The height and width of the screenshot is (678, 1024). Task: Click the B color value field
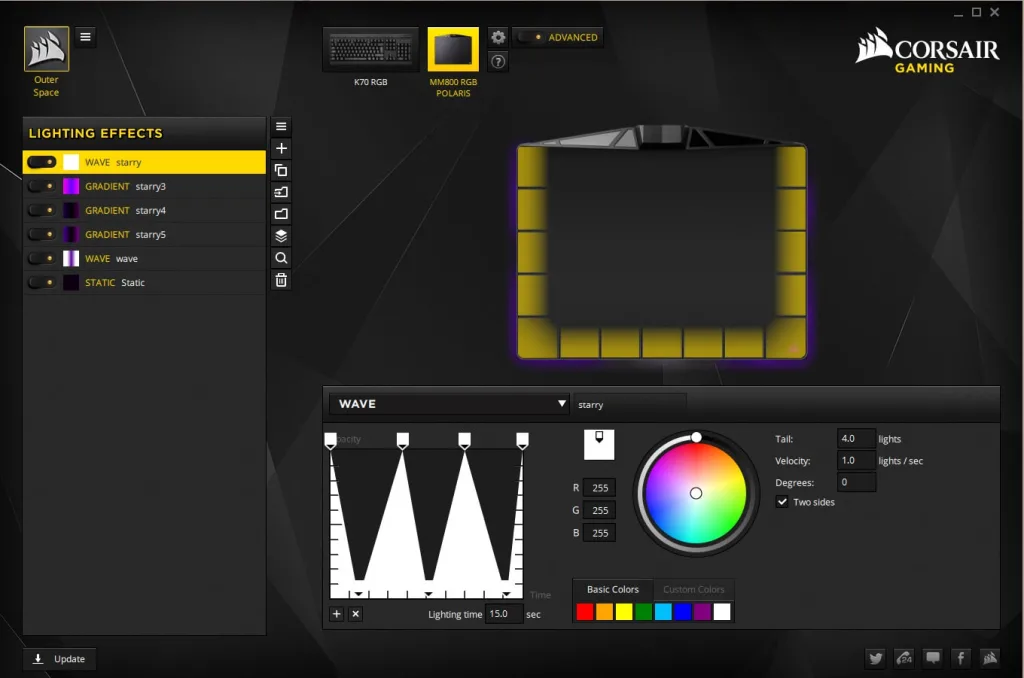600,533
